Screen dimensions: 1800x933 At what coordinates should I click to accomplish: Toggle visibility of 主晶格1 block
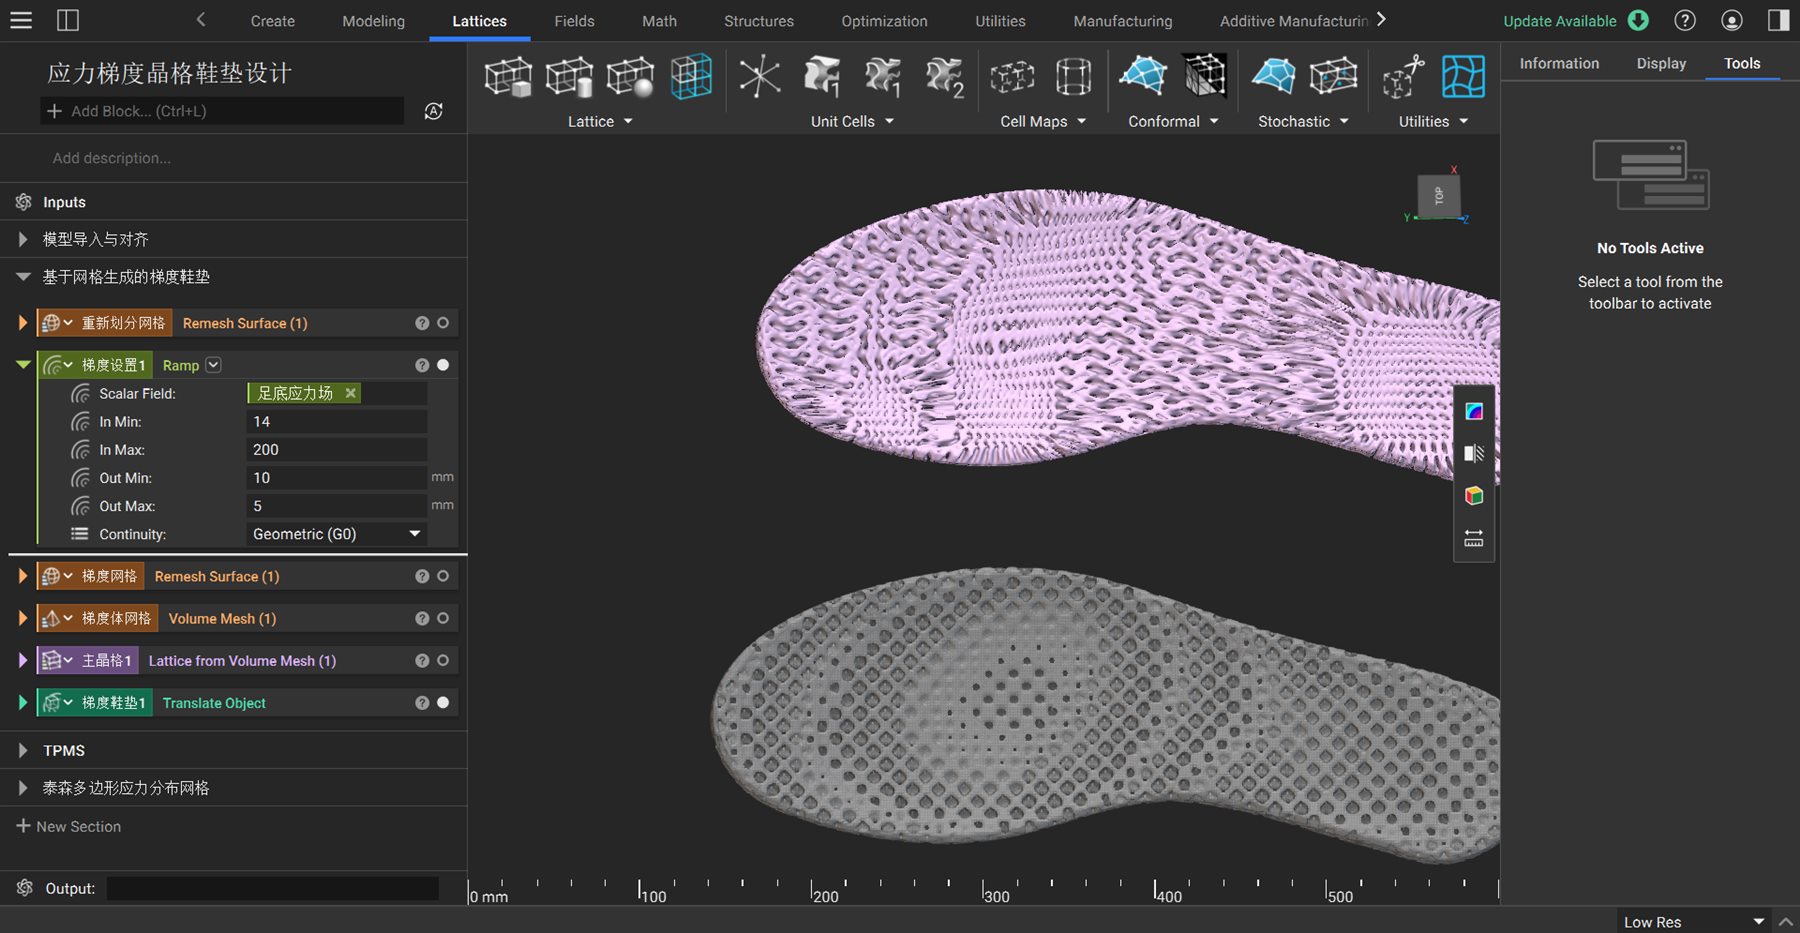(x=443, y=660)
